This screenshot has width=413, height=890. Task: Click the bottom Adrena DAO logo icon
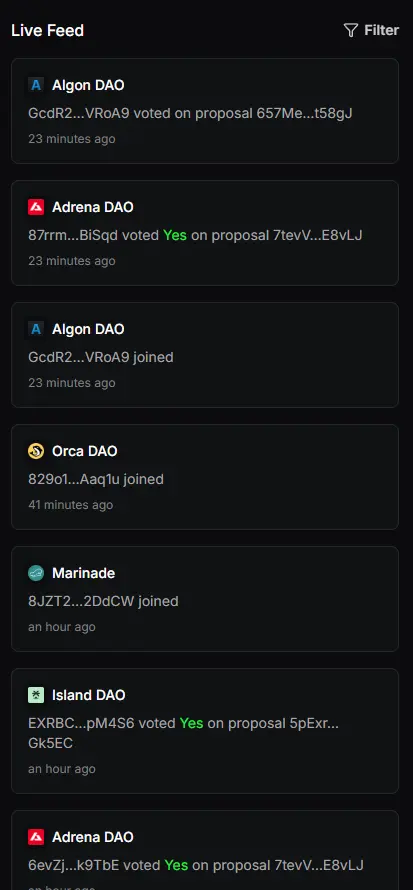(36, 837)
